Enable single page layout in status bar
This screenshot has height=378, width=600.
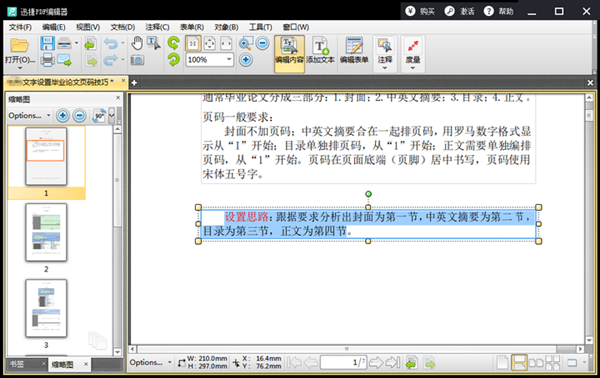pos(502,362)
